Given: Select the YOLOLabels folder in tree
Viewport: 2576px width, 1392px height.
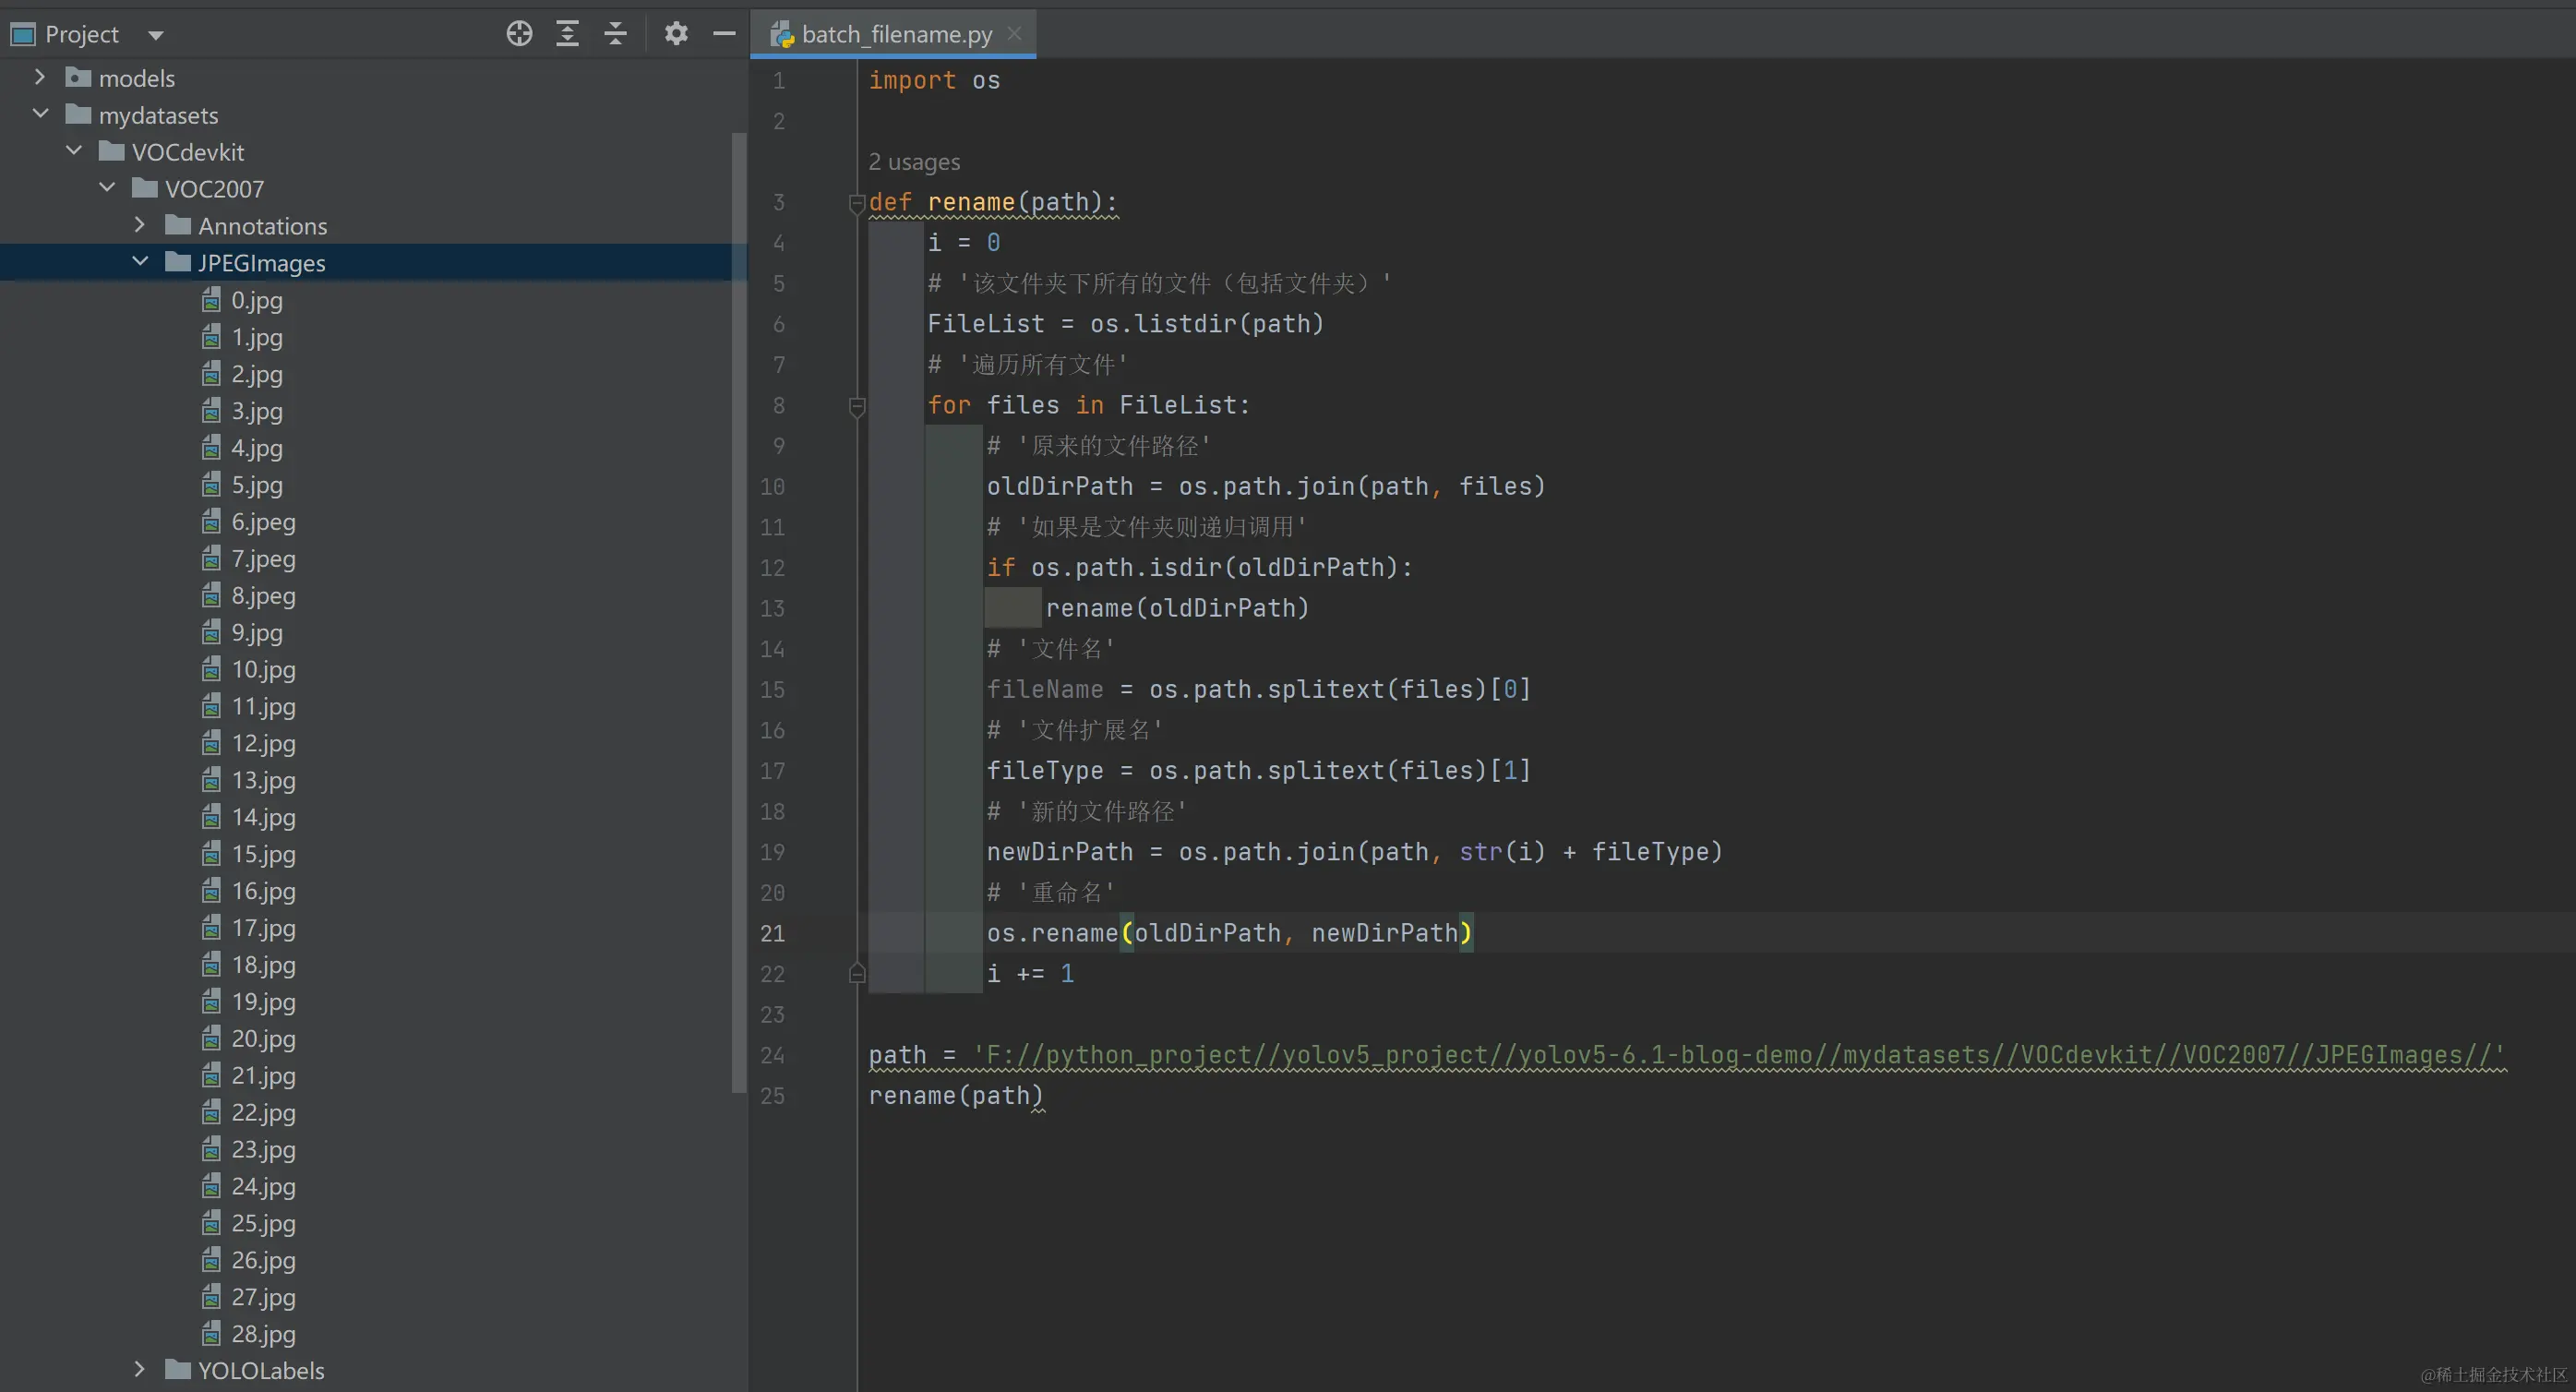Looking at the screenshot, I should click(x=261, y=1370).
